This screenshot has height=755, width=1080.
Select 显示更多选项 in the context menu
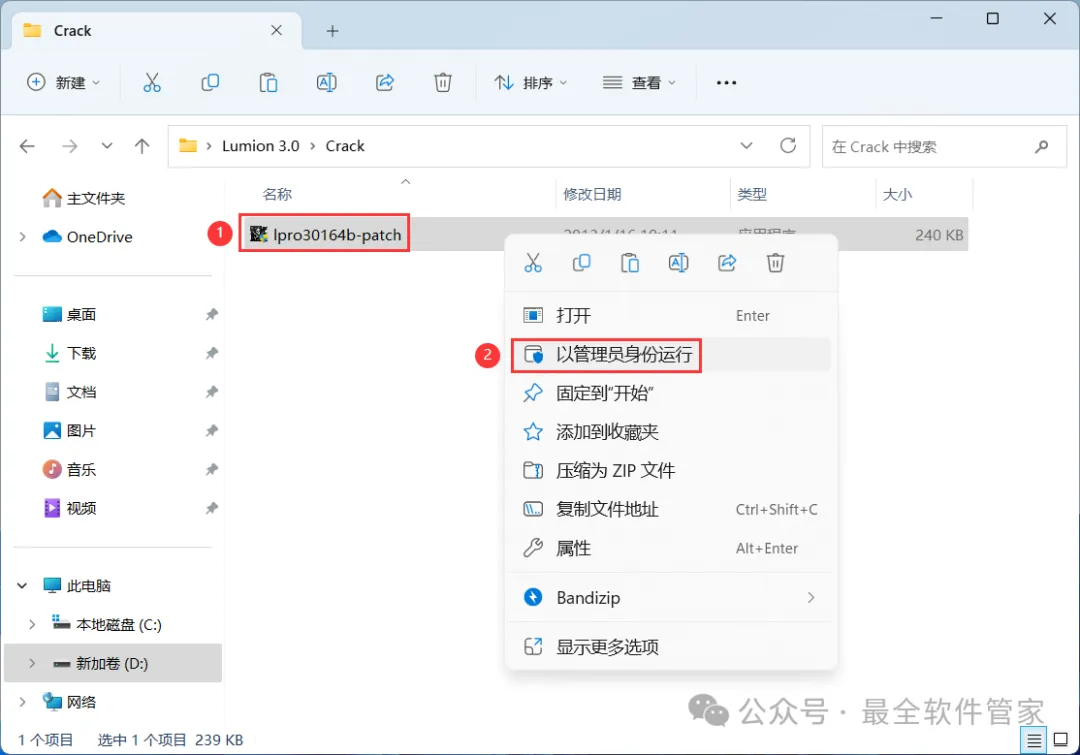coord(671,647)
